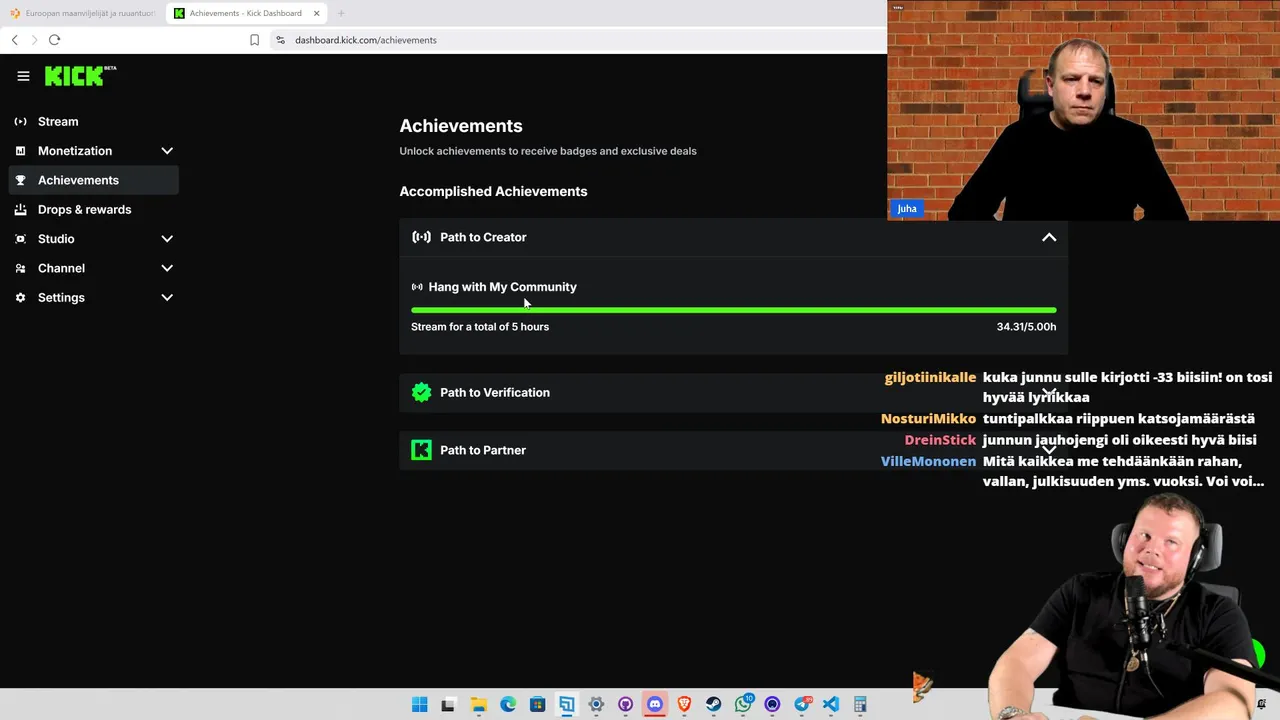The width and height of the screenshot is (1280, 720).
Task: Open Steam from the taskbar
Action: [x=713, y=704]
